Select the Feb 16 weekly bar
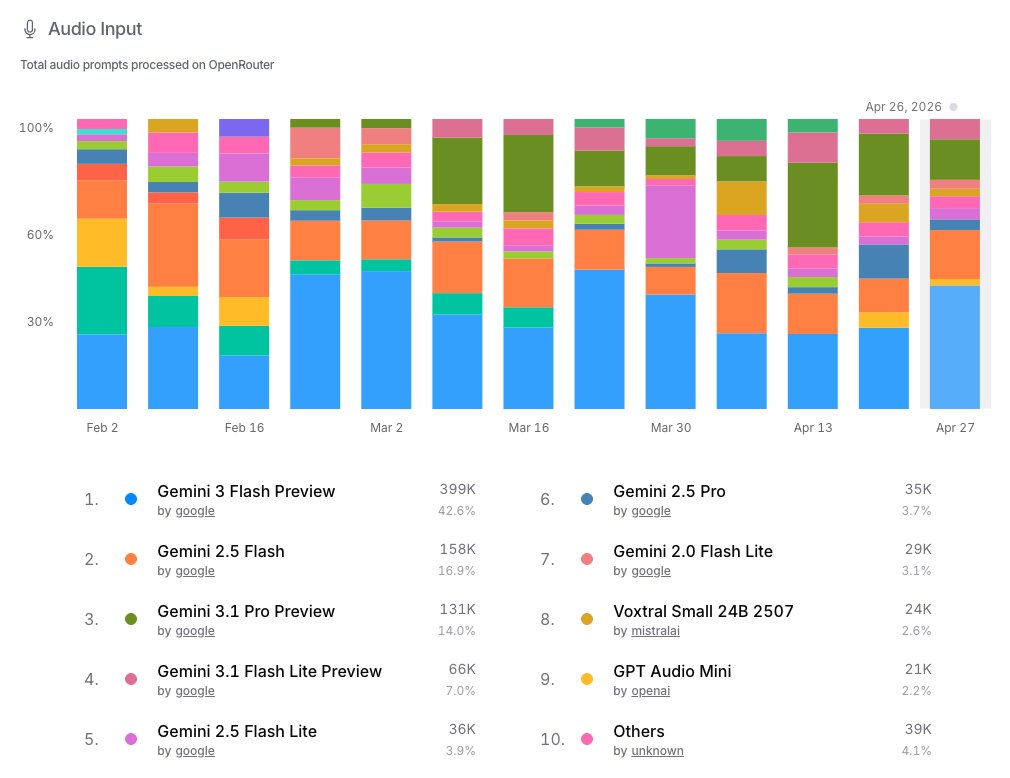This screenshot has width=1010, height=778. point(244,263)
